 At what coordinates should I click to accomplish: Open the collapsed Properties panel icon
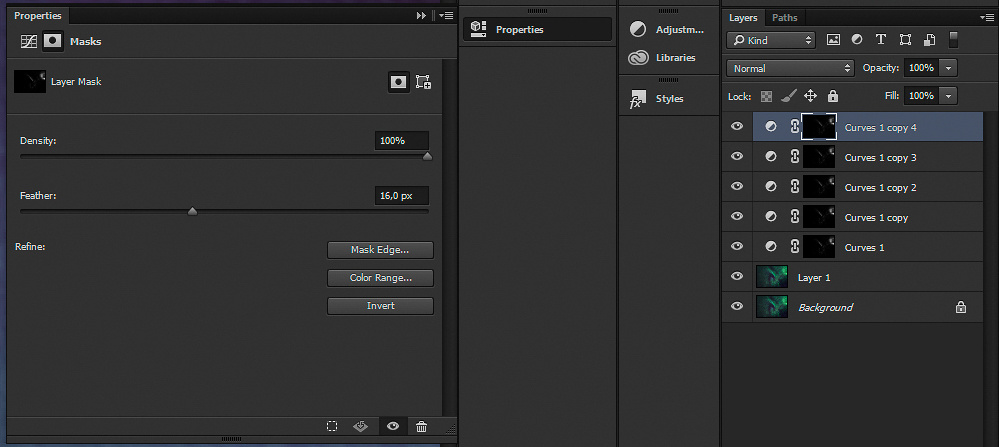[478, 29]
